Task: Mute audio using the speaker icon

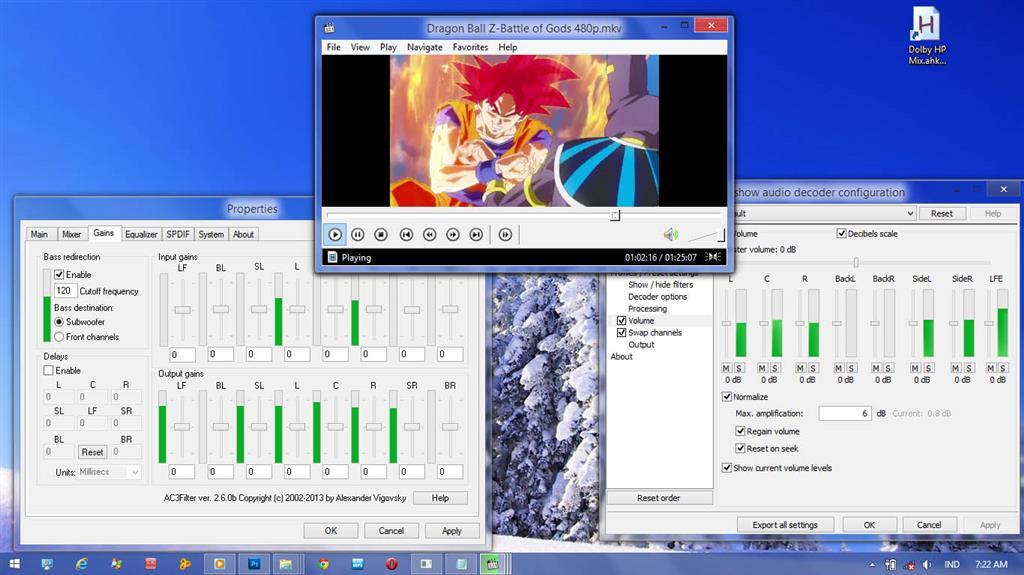Action: coord(670,234)
